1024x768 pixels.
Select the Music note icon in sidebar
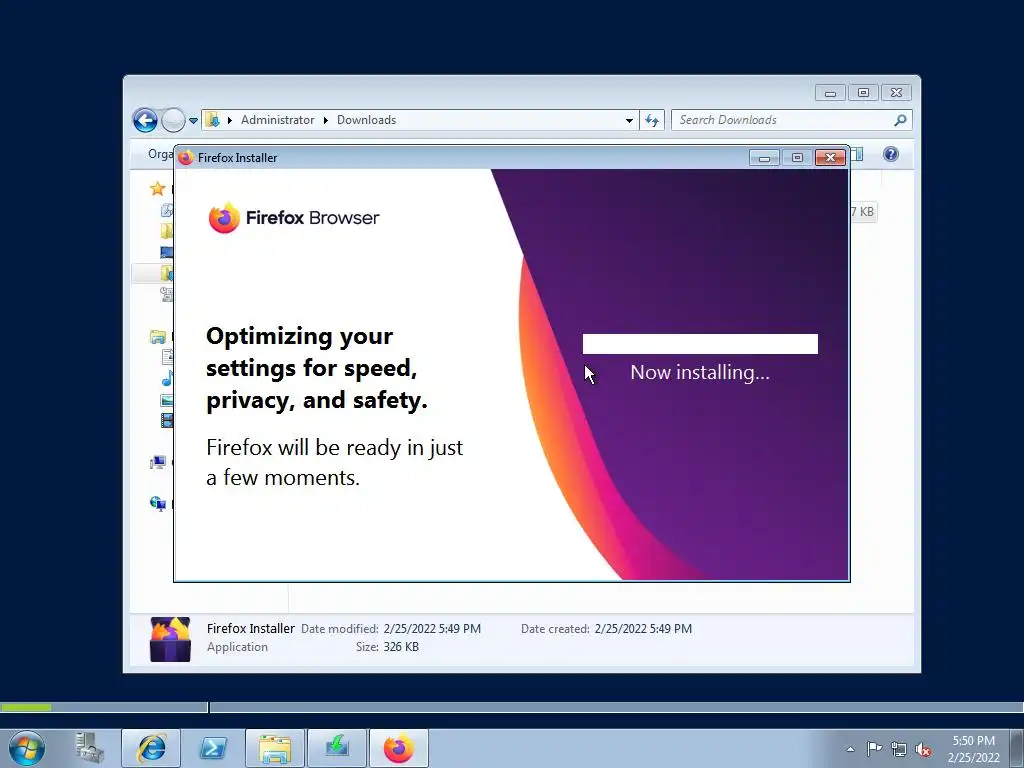[x=167, y=378]
